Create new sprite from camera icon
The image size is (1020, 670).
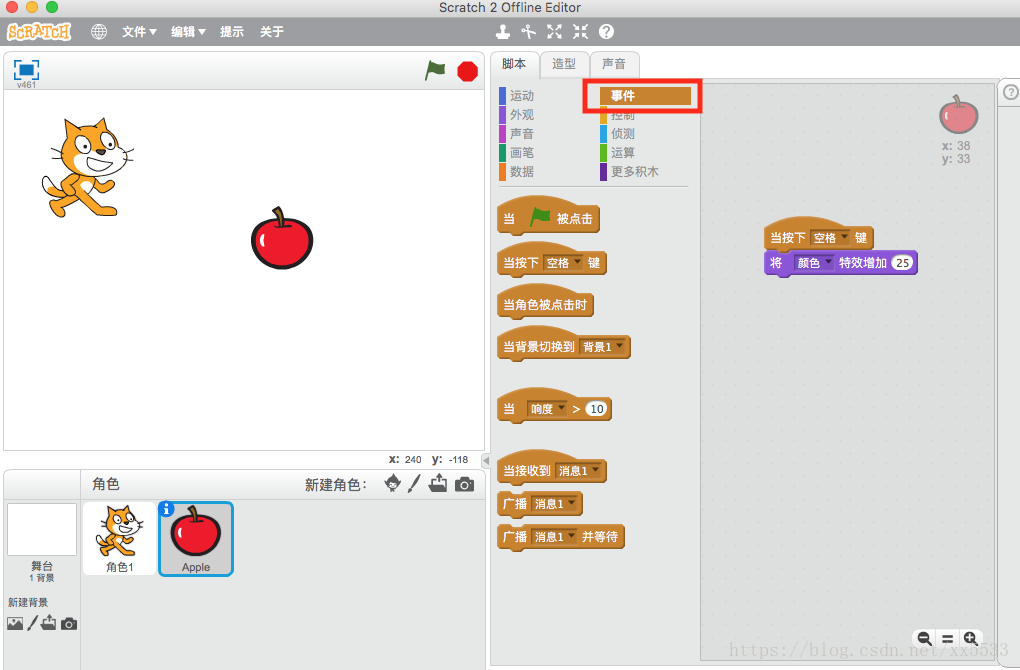click(464, 485)
